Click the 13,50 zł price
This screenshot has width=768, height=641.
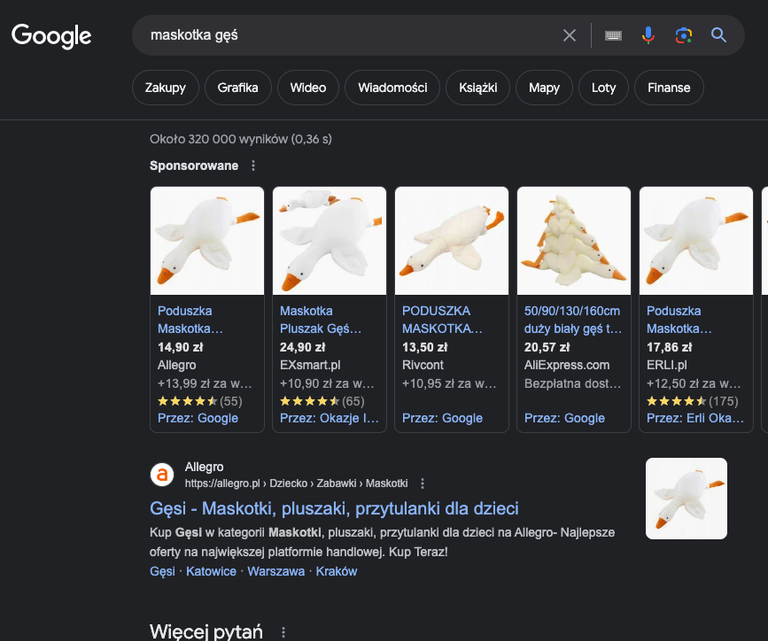click(x=425, y=348)
